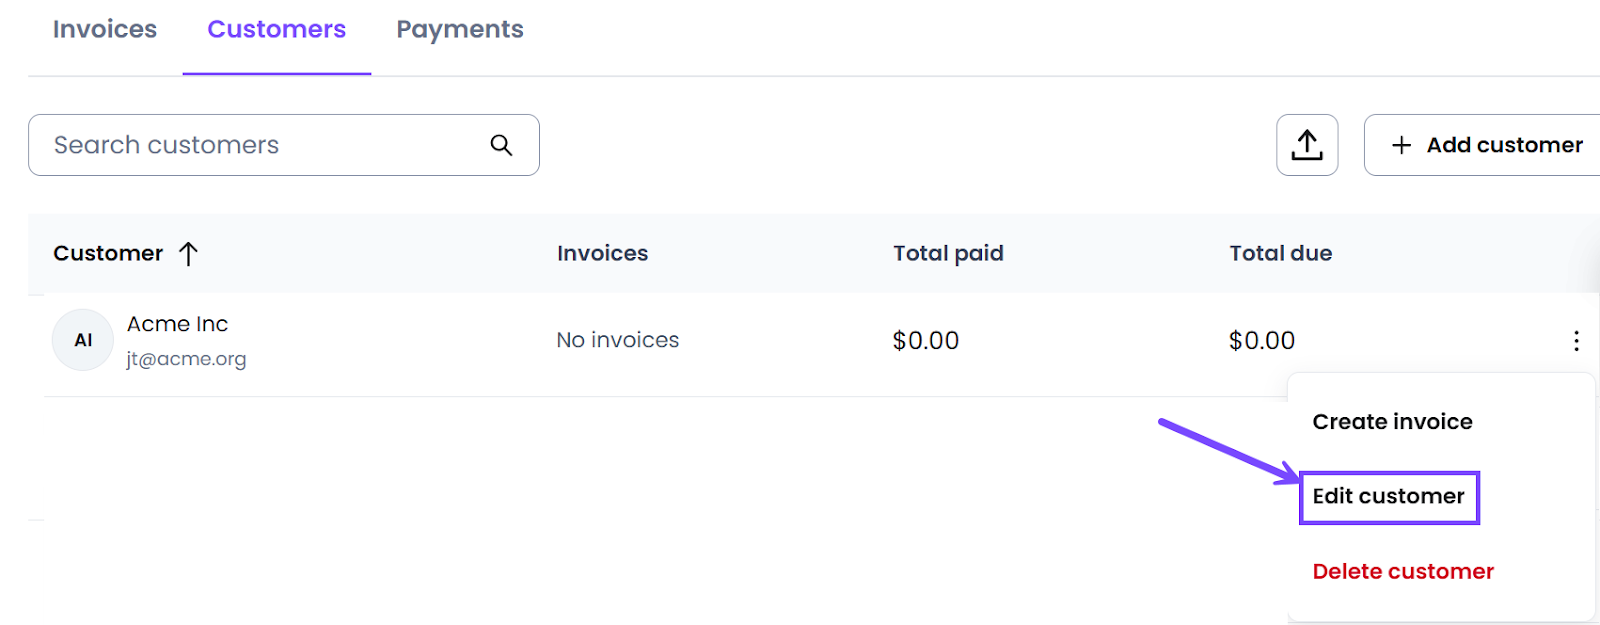Choose Delete customer from the menu
Screen dimensions: 1600x625
pyautogui.click(x=1403, y=571)
